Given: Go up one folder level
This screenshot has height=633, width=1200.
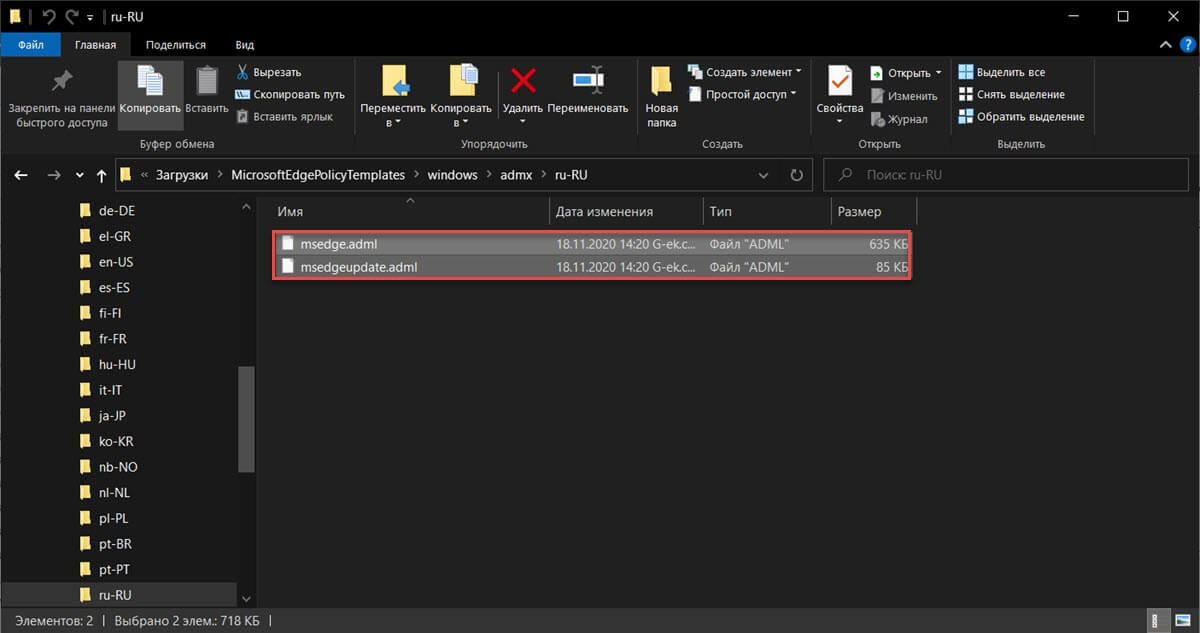Looking at the screenshot, I should coord(101,175).
